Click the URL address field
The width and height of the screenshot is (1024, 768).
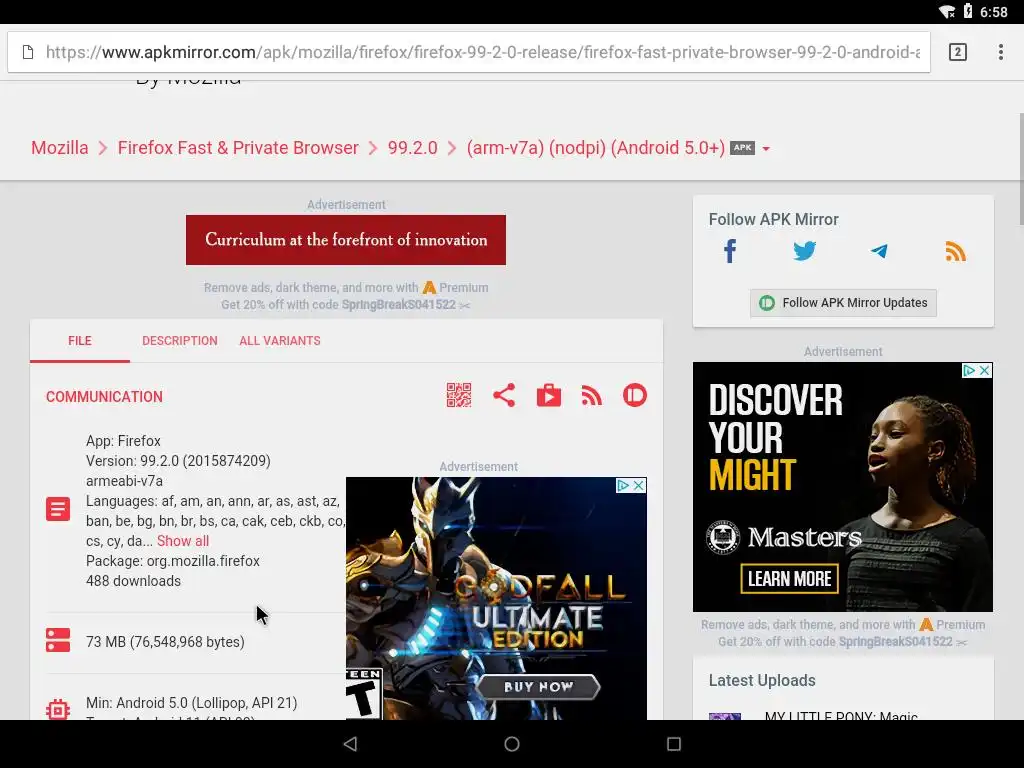(482, 52)
